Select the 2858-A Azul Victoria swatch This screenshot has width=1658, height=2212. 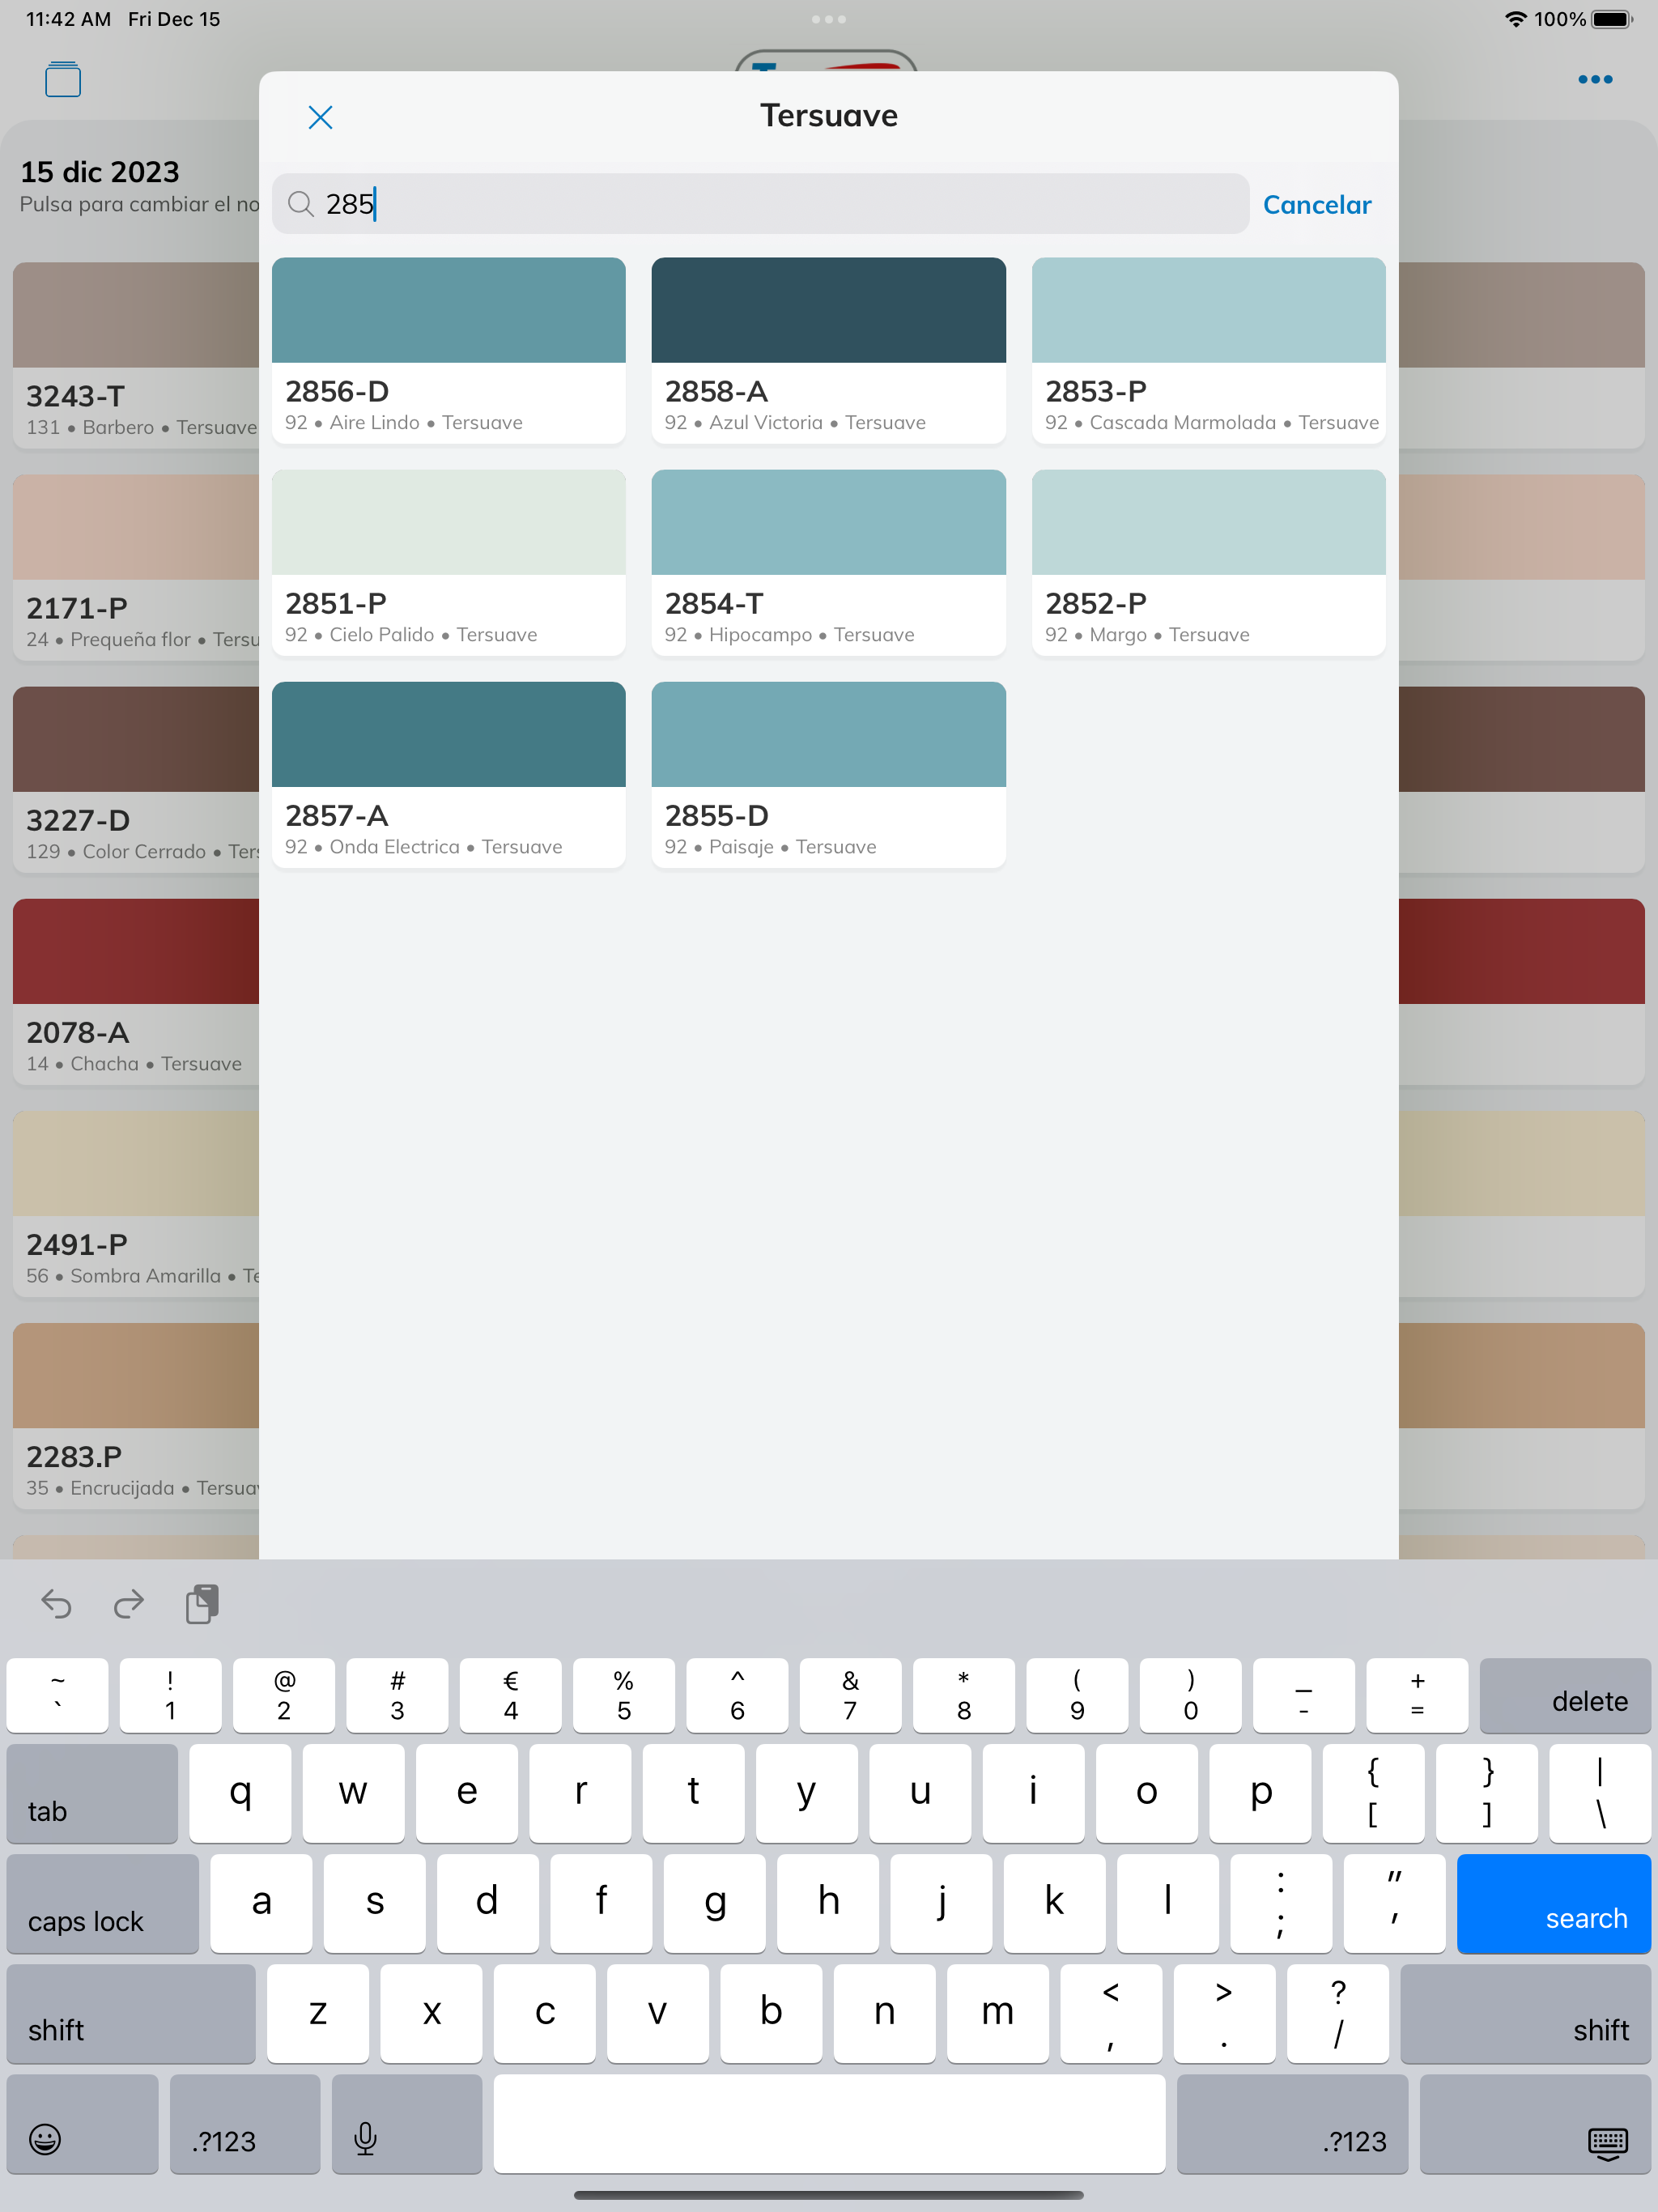[x=828, y=350]
